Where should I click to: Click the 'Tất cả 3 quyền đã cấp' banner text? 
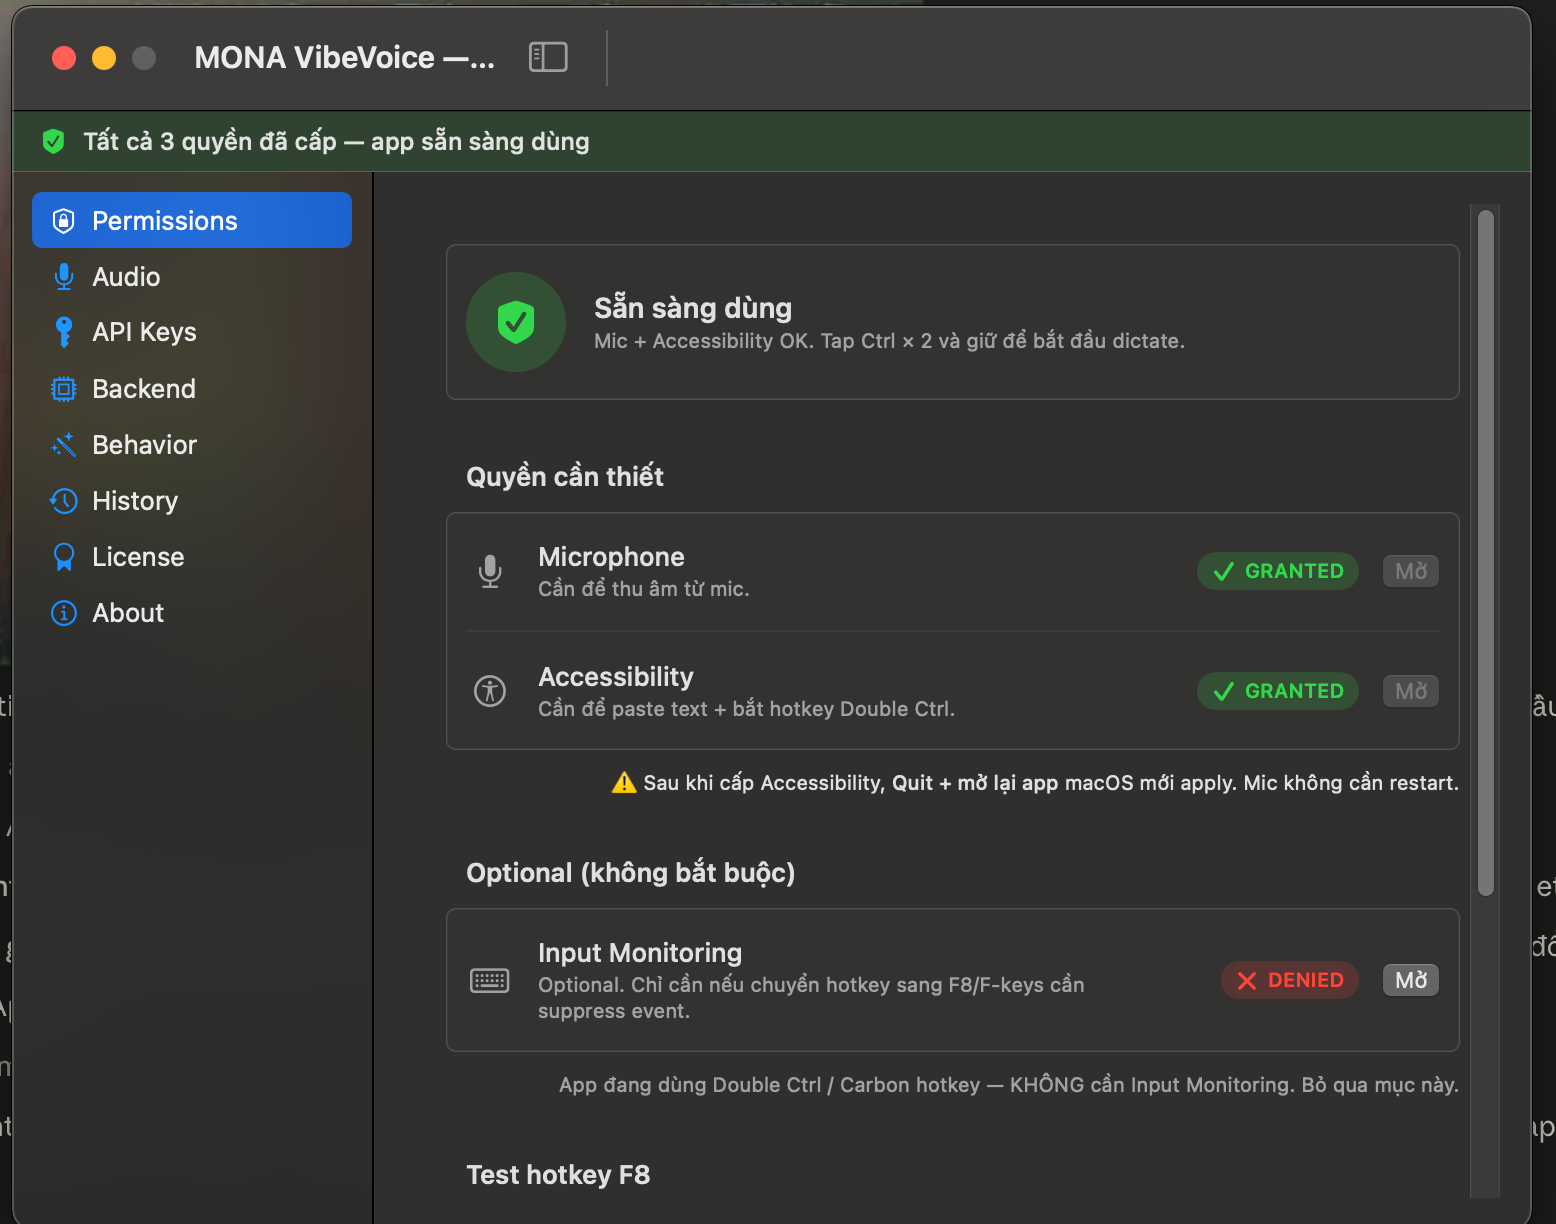pos(336,141)
